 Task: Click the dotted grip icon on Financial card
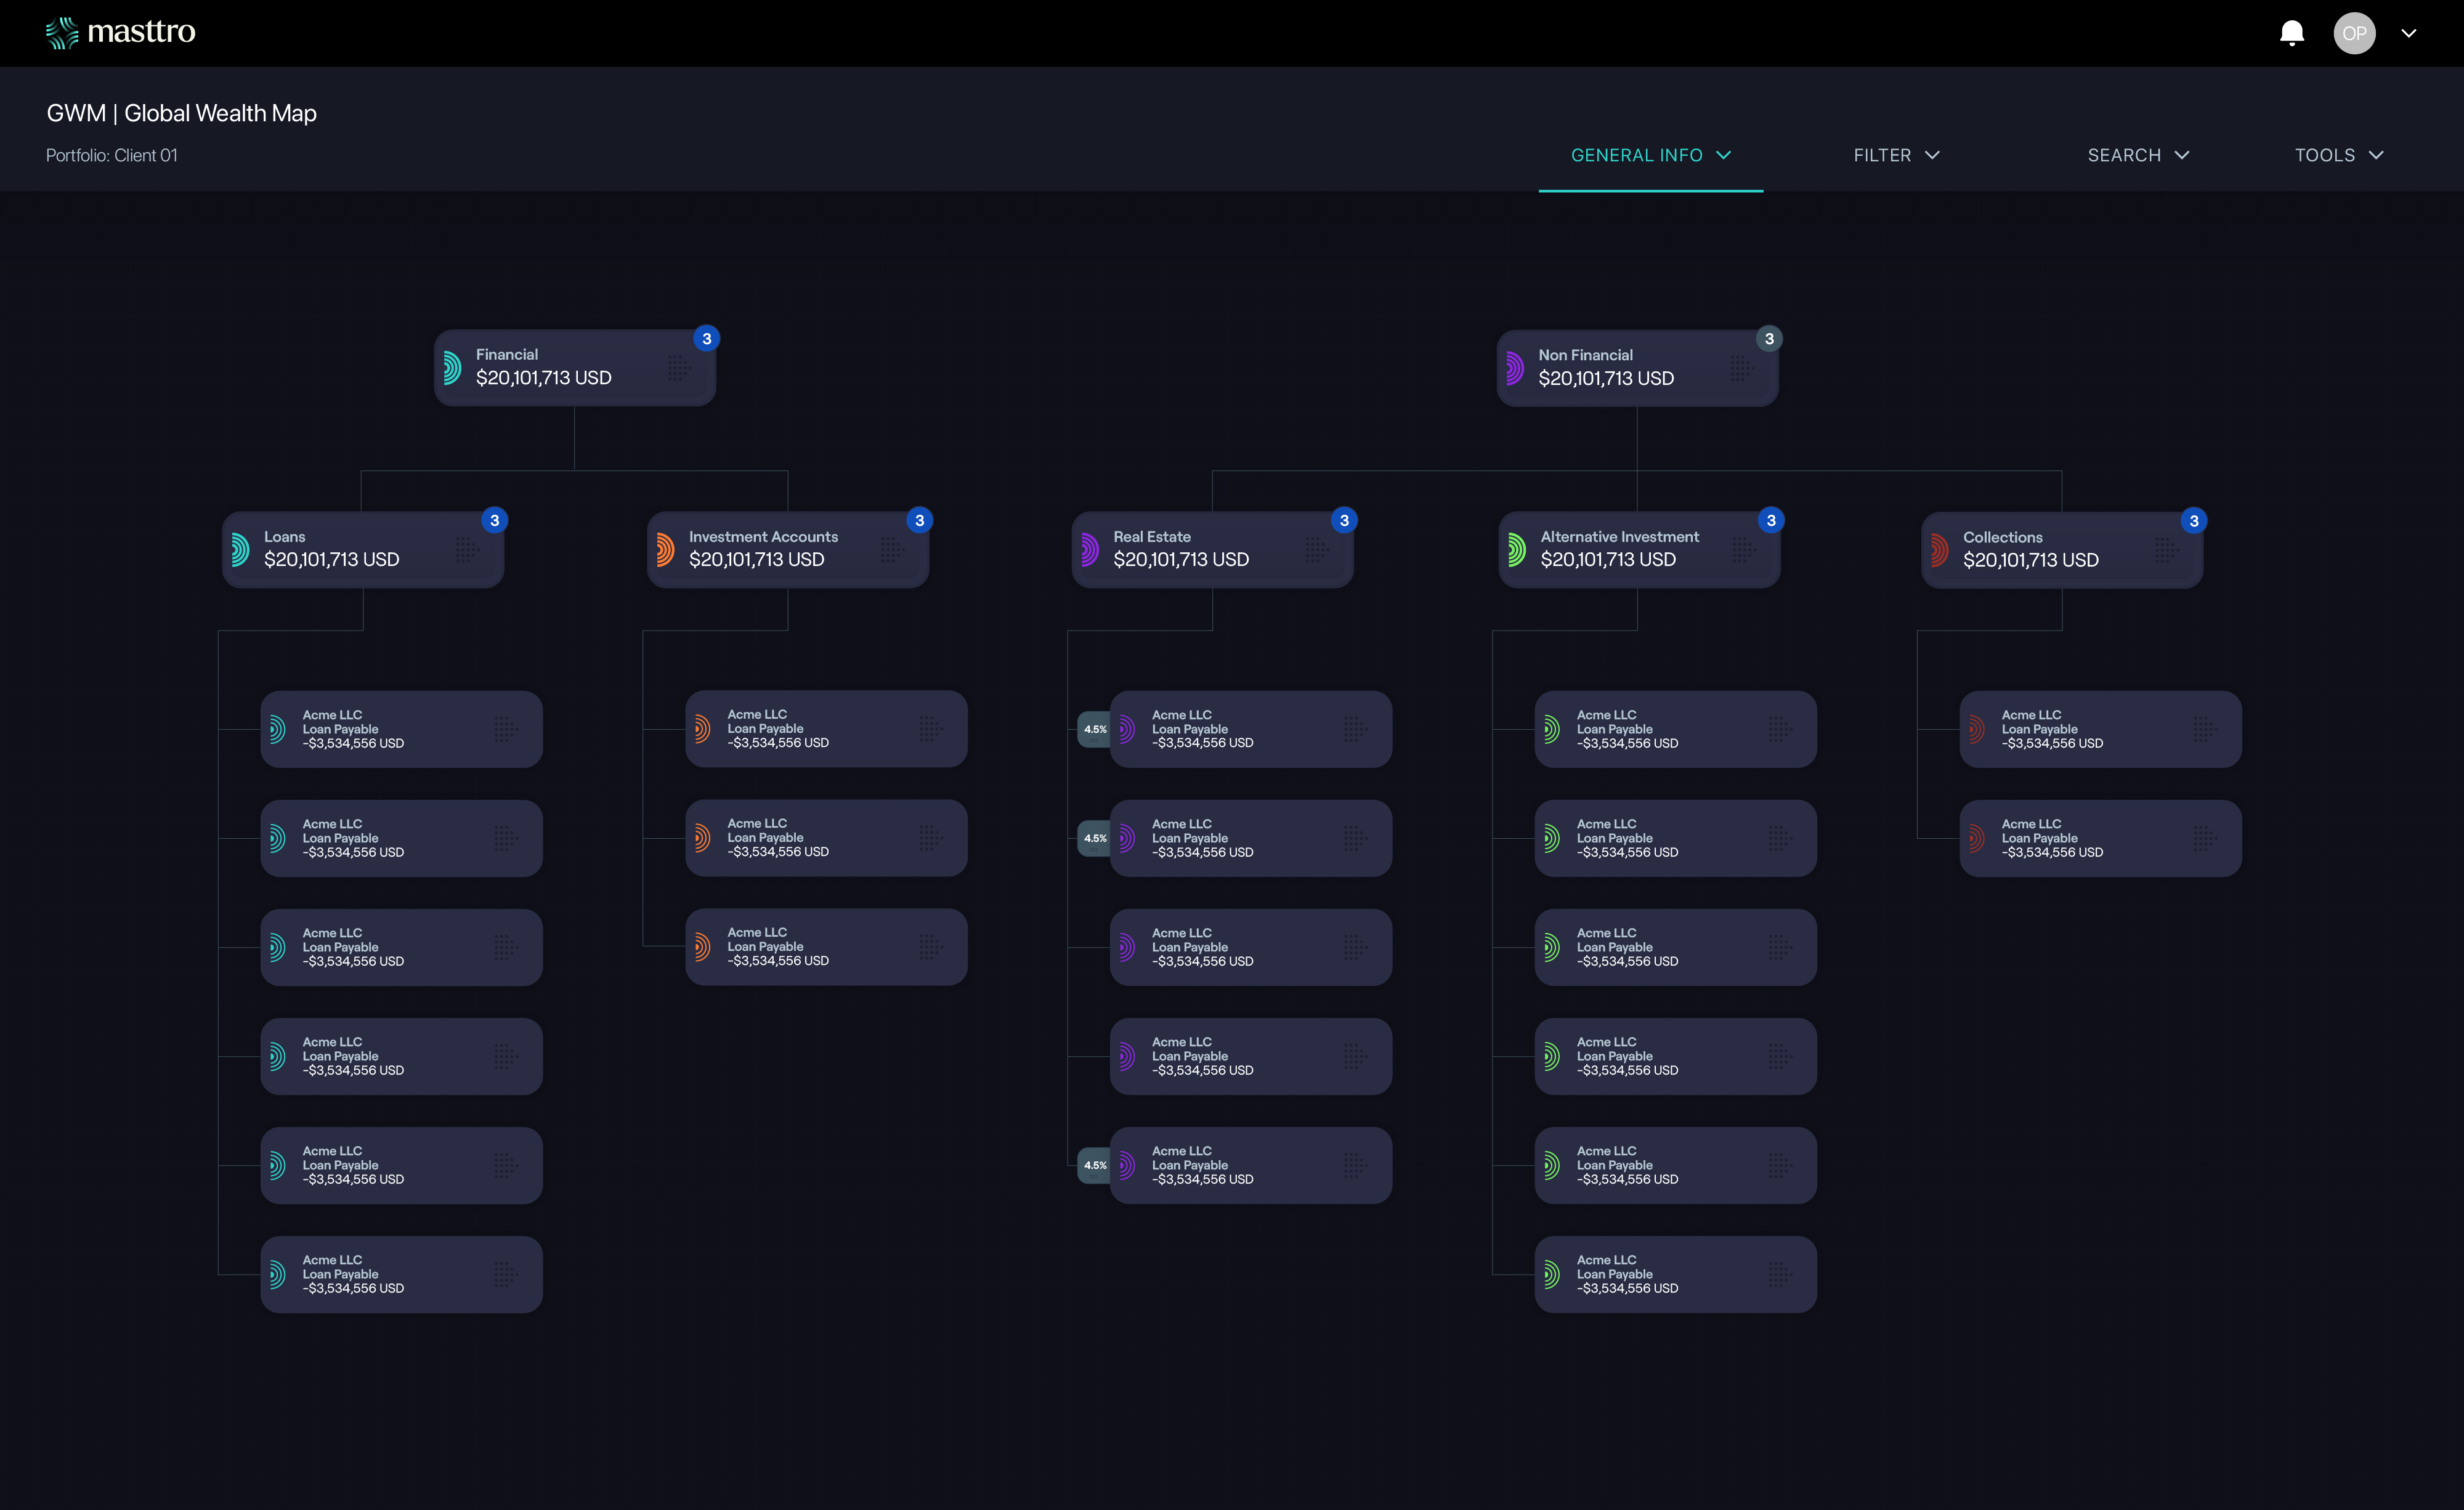point(679,368)
